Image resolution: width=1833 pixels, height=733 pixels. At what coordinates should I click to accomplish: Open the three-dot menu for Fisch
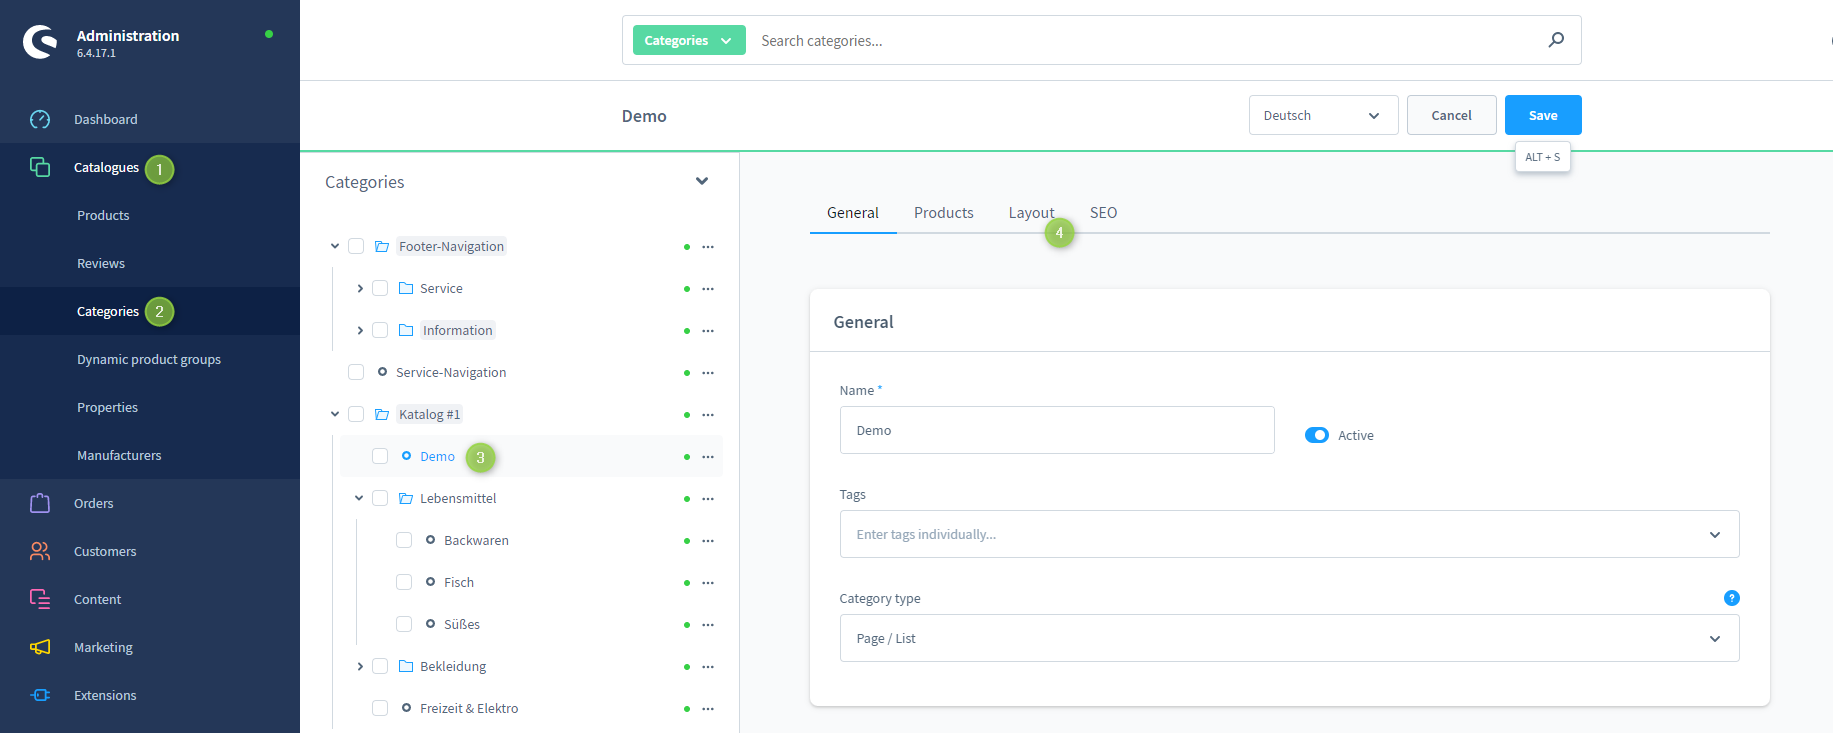(708, 583)
